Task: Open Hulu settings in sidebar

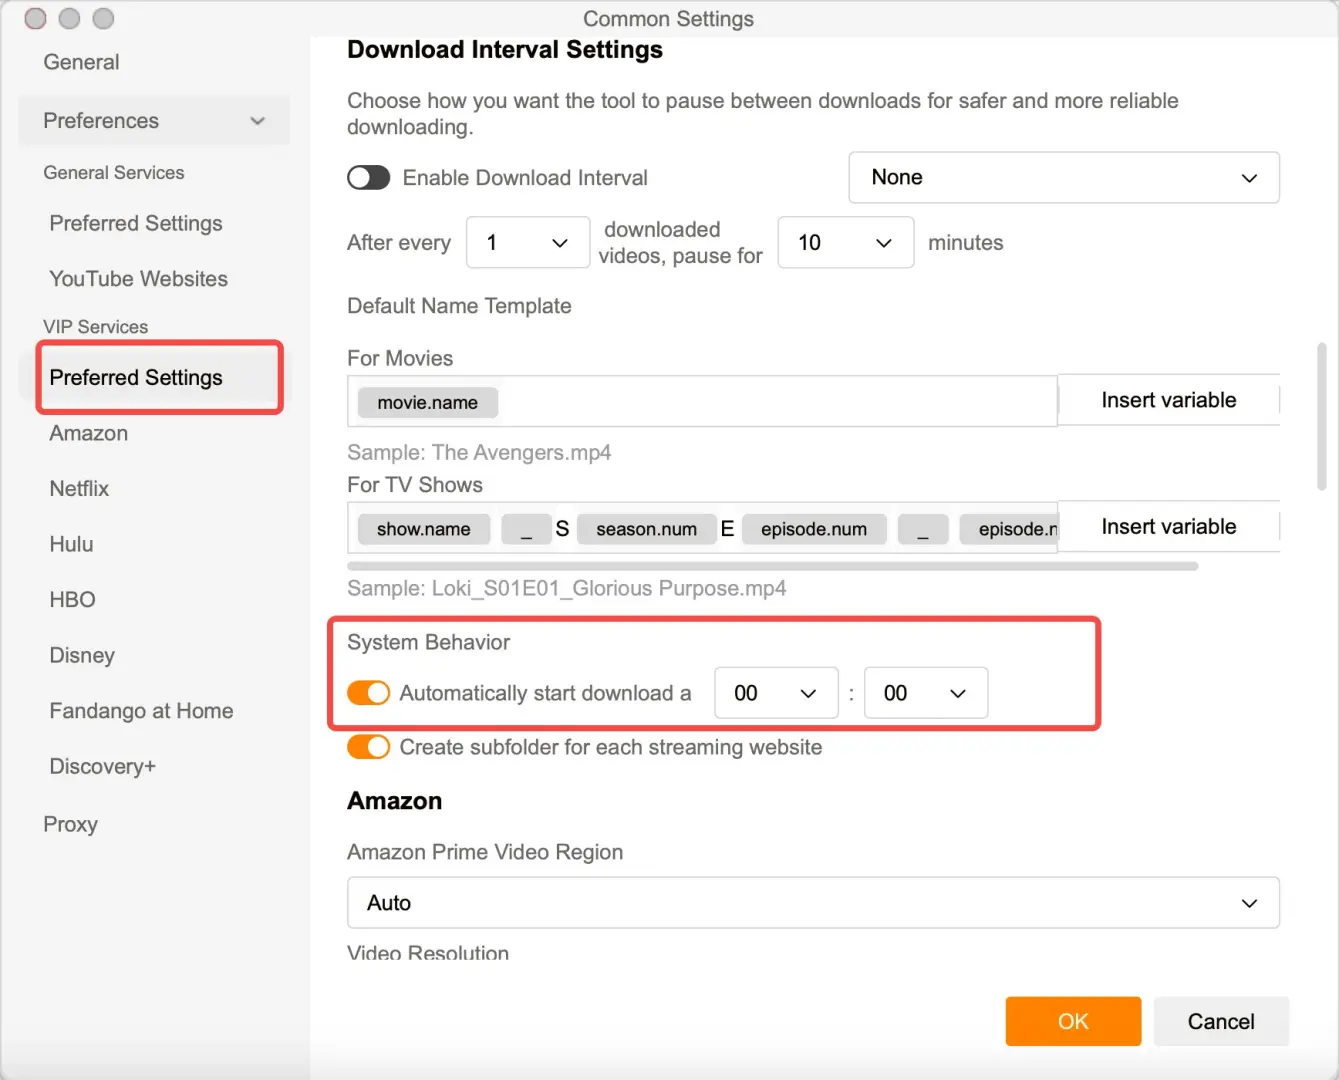Action: 71,544
